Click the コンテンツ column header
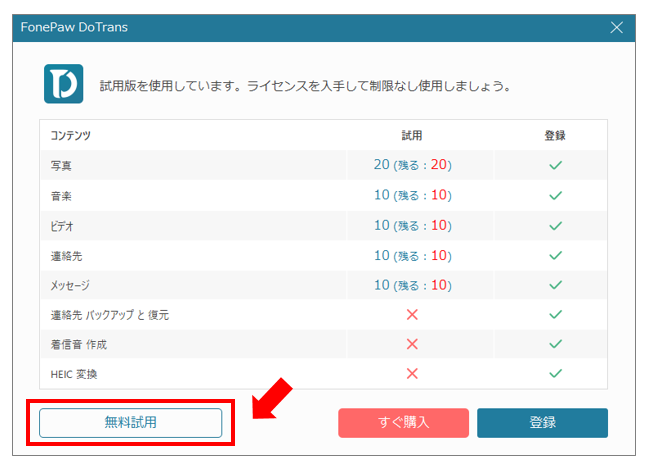The width and height of the screenshot is (649, 465). click(70, 135)
